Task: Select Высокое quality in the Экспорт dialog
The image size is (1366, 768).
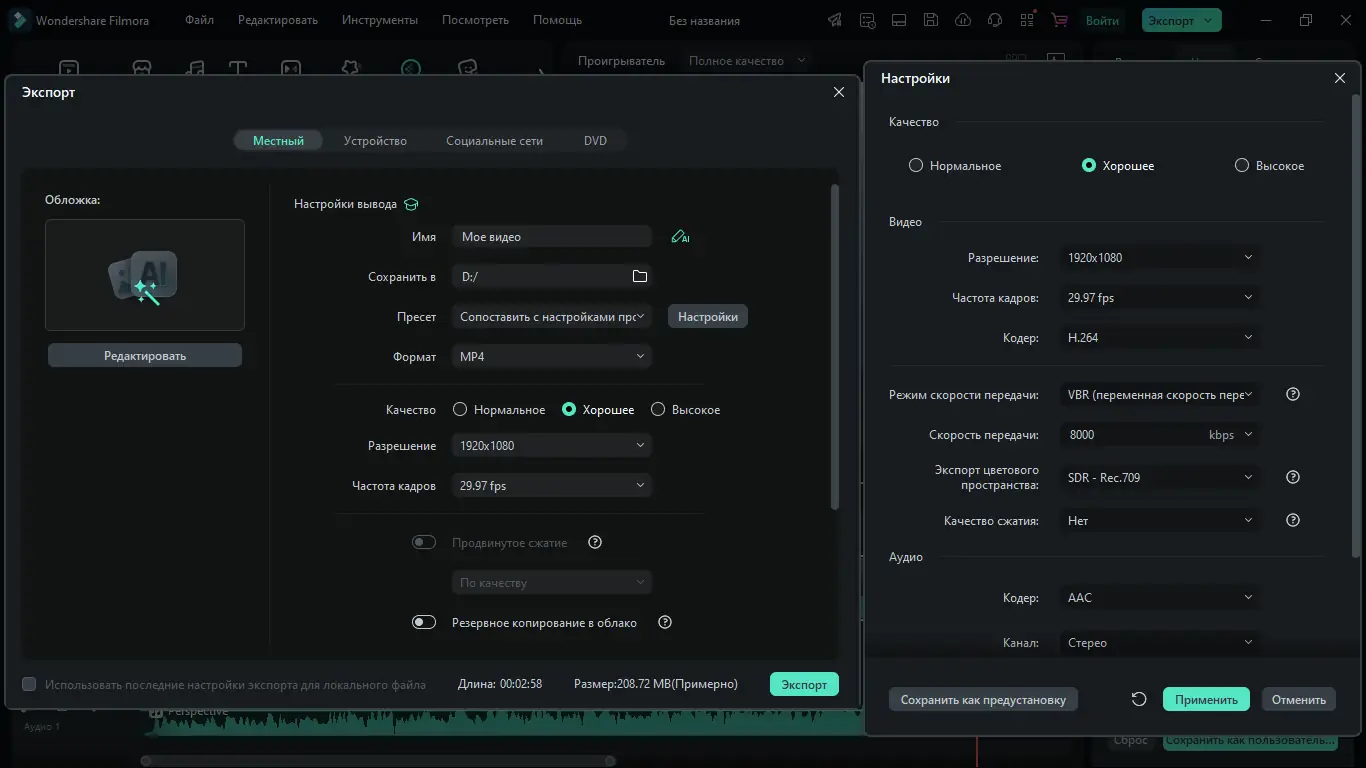Action: point(685,410)
